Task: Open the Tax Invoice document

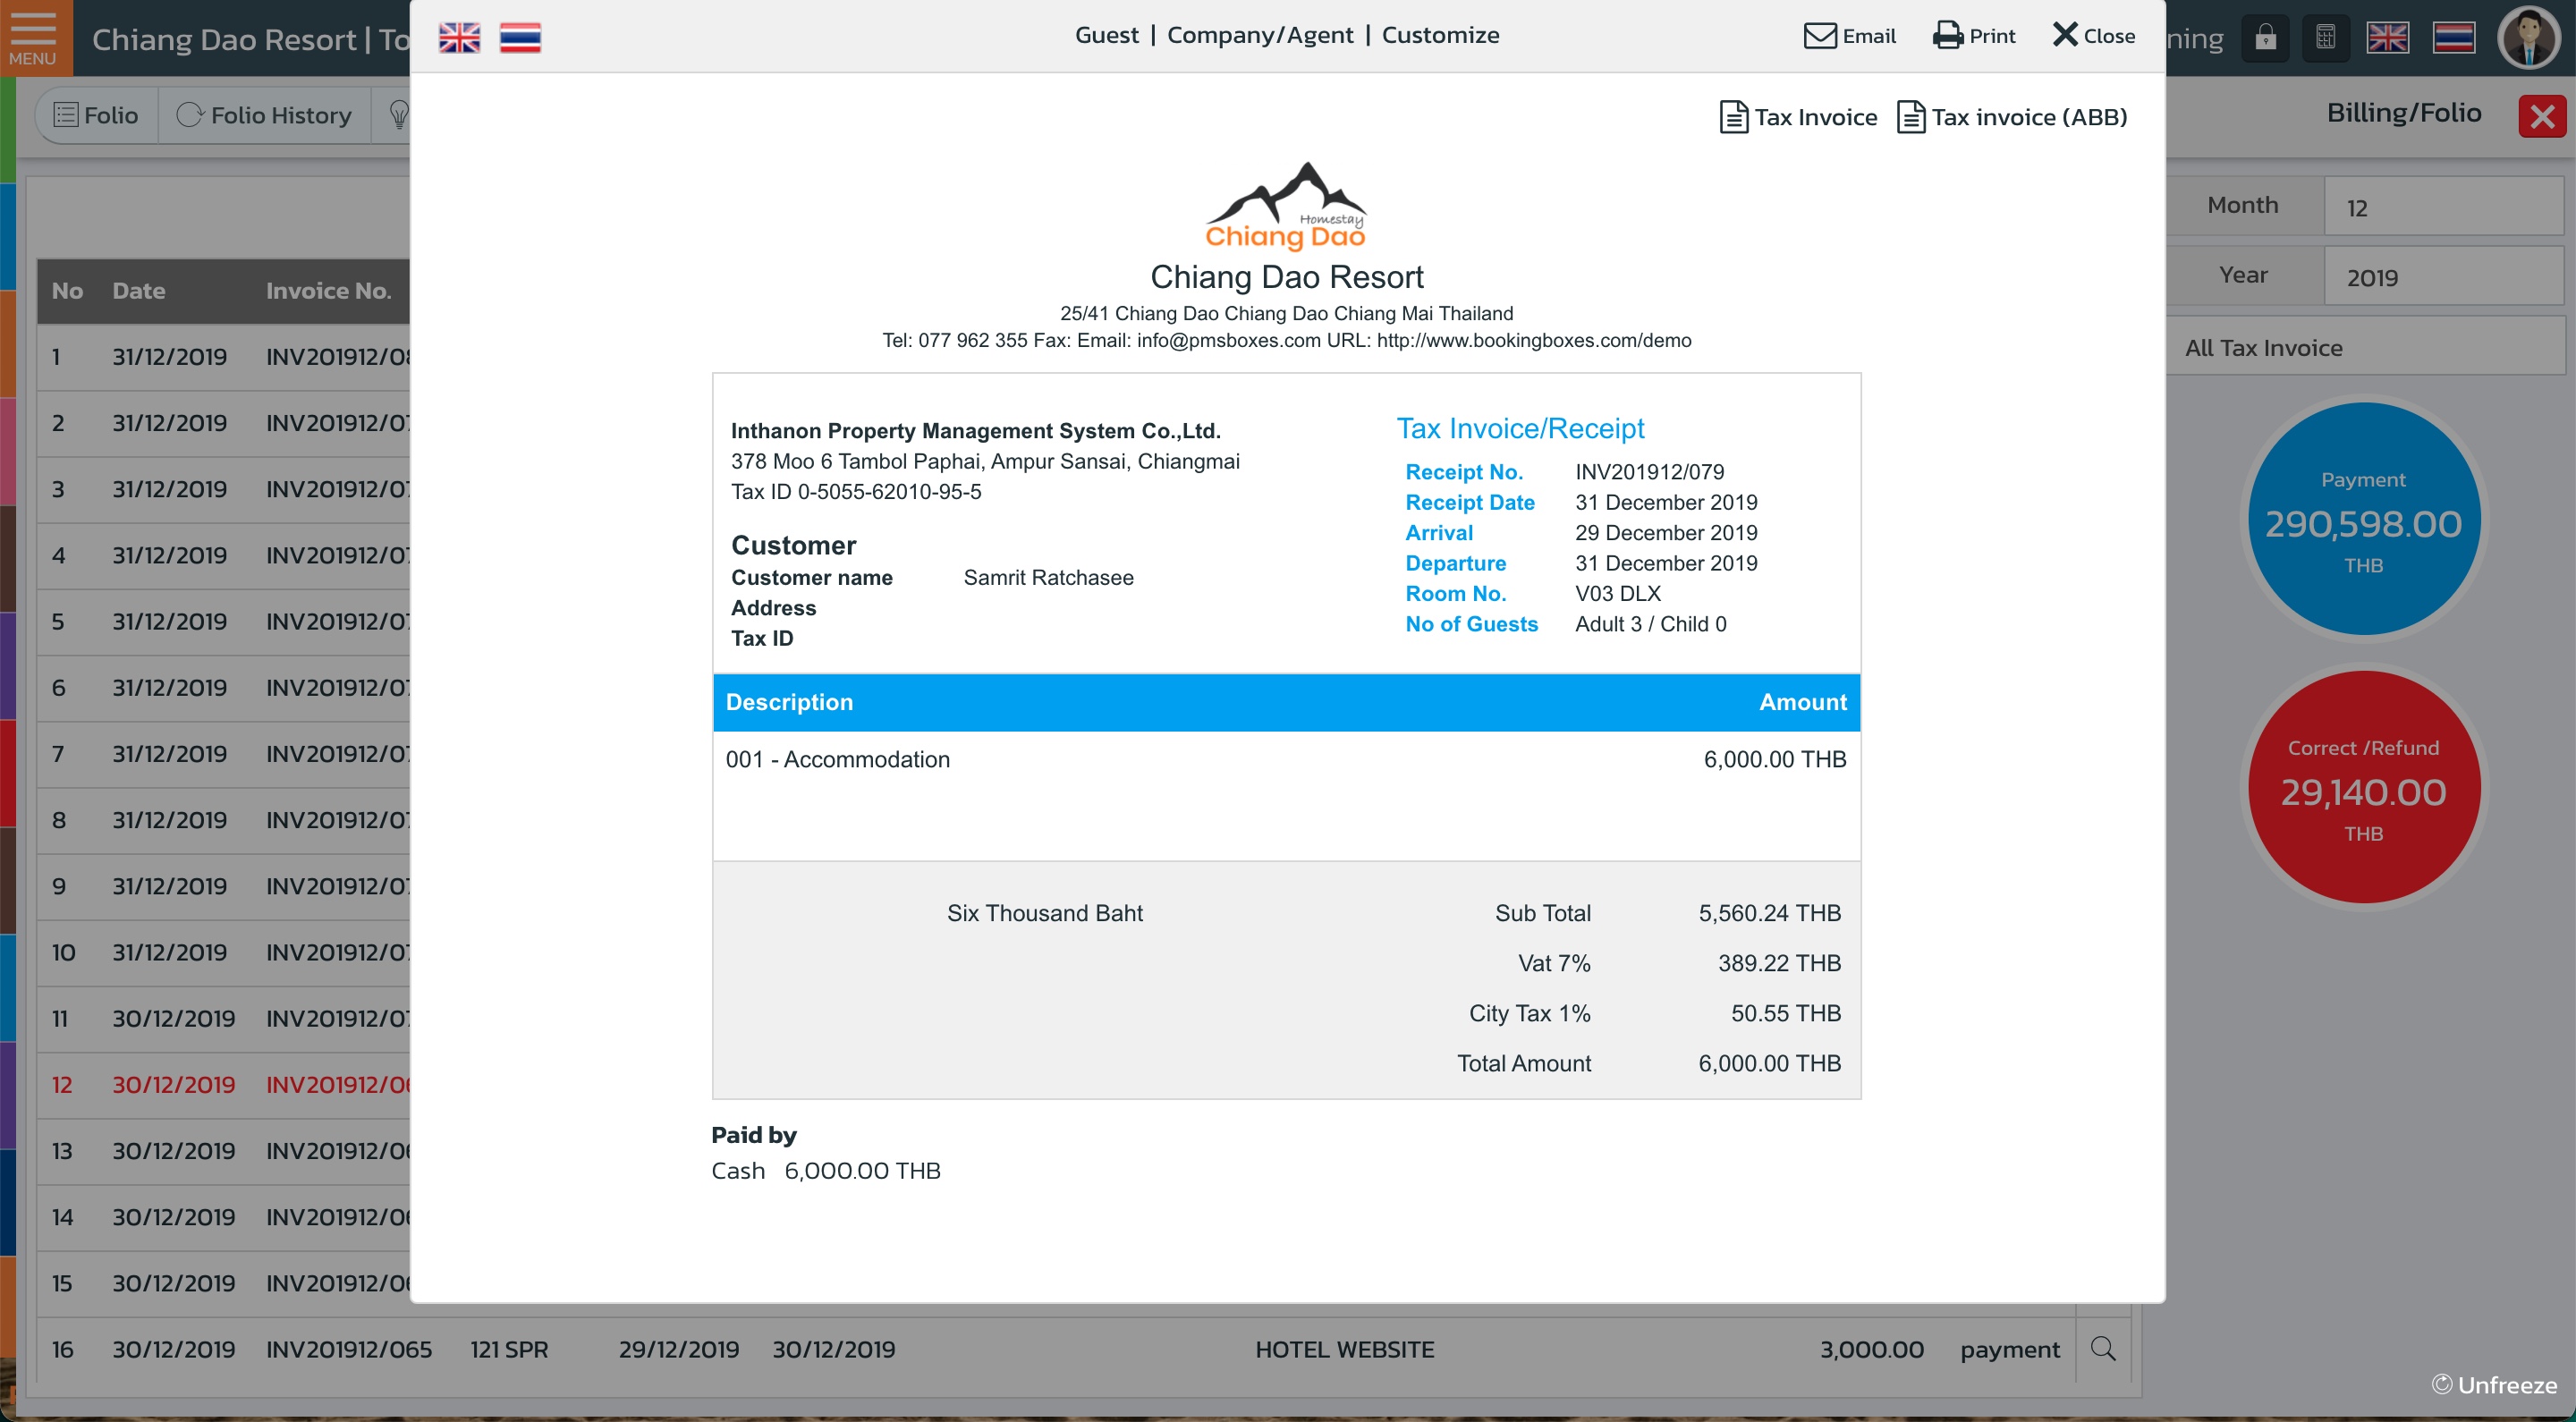Action: [1798, 116]
